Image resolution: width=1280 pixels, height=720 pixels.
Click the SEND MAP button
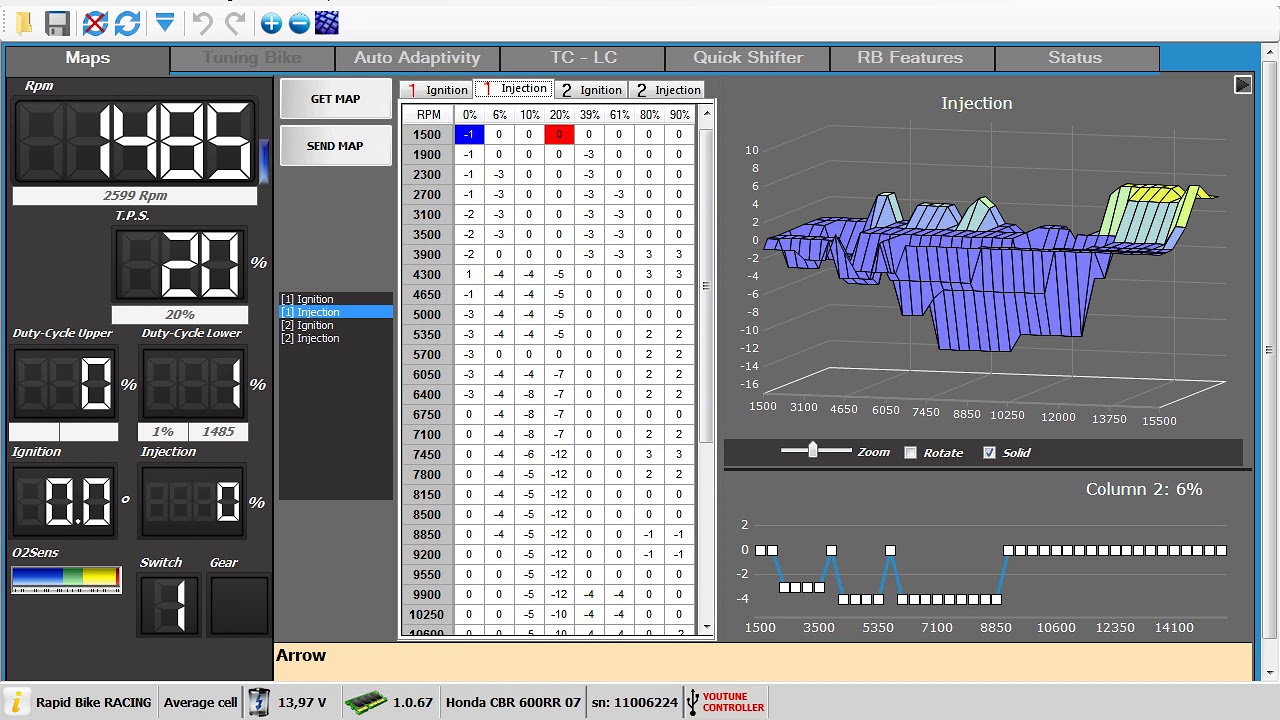(335, 146)
